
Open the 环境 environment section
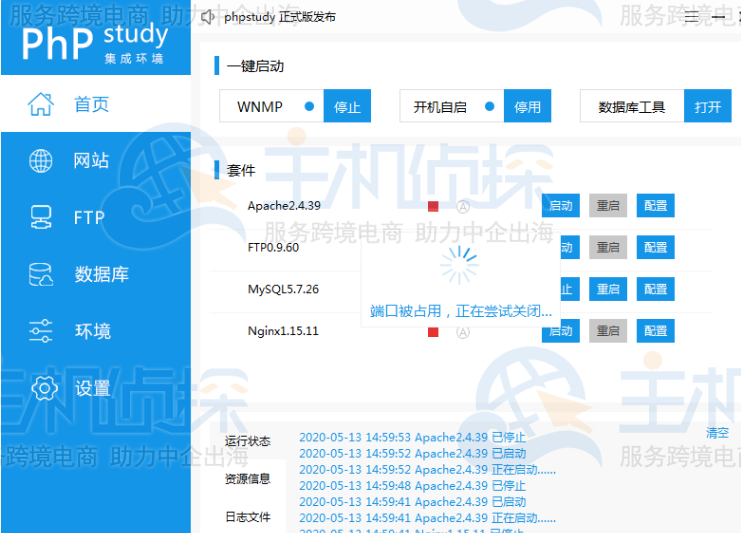tap(96, 331)
